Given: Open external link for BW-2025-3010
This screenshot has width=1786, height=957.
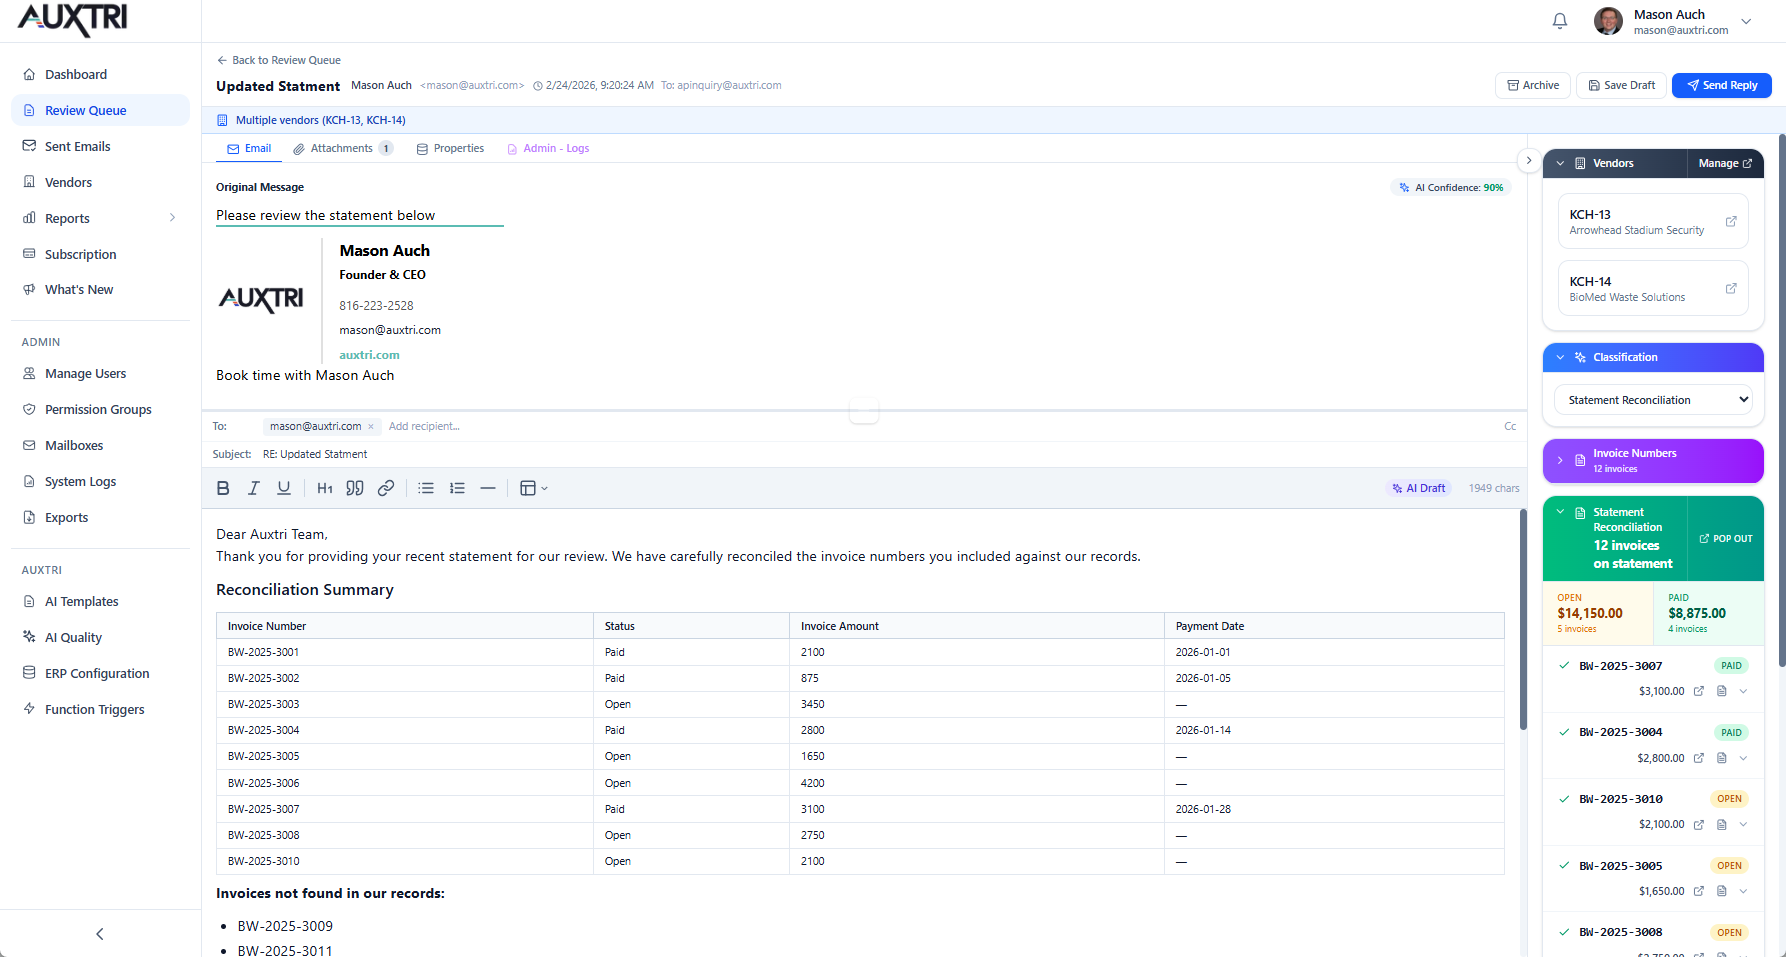Looking at the screenshot, I should 1698,824.
